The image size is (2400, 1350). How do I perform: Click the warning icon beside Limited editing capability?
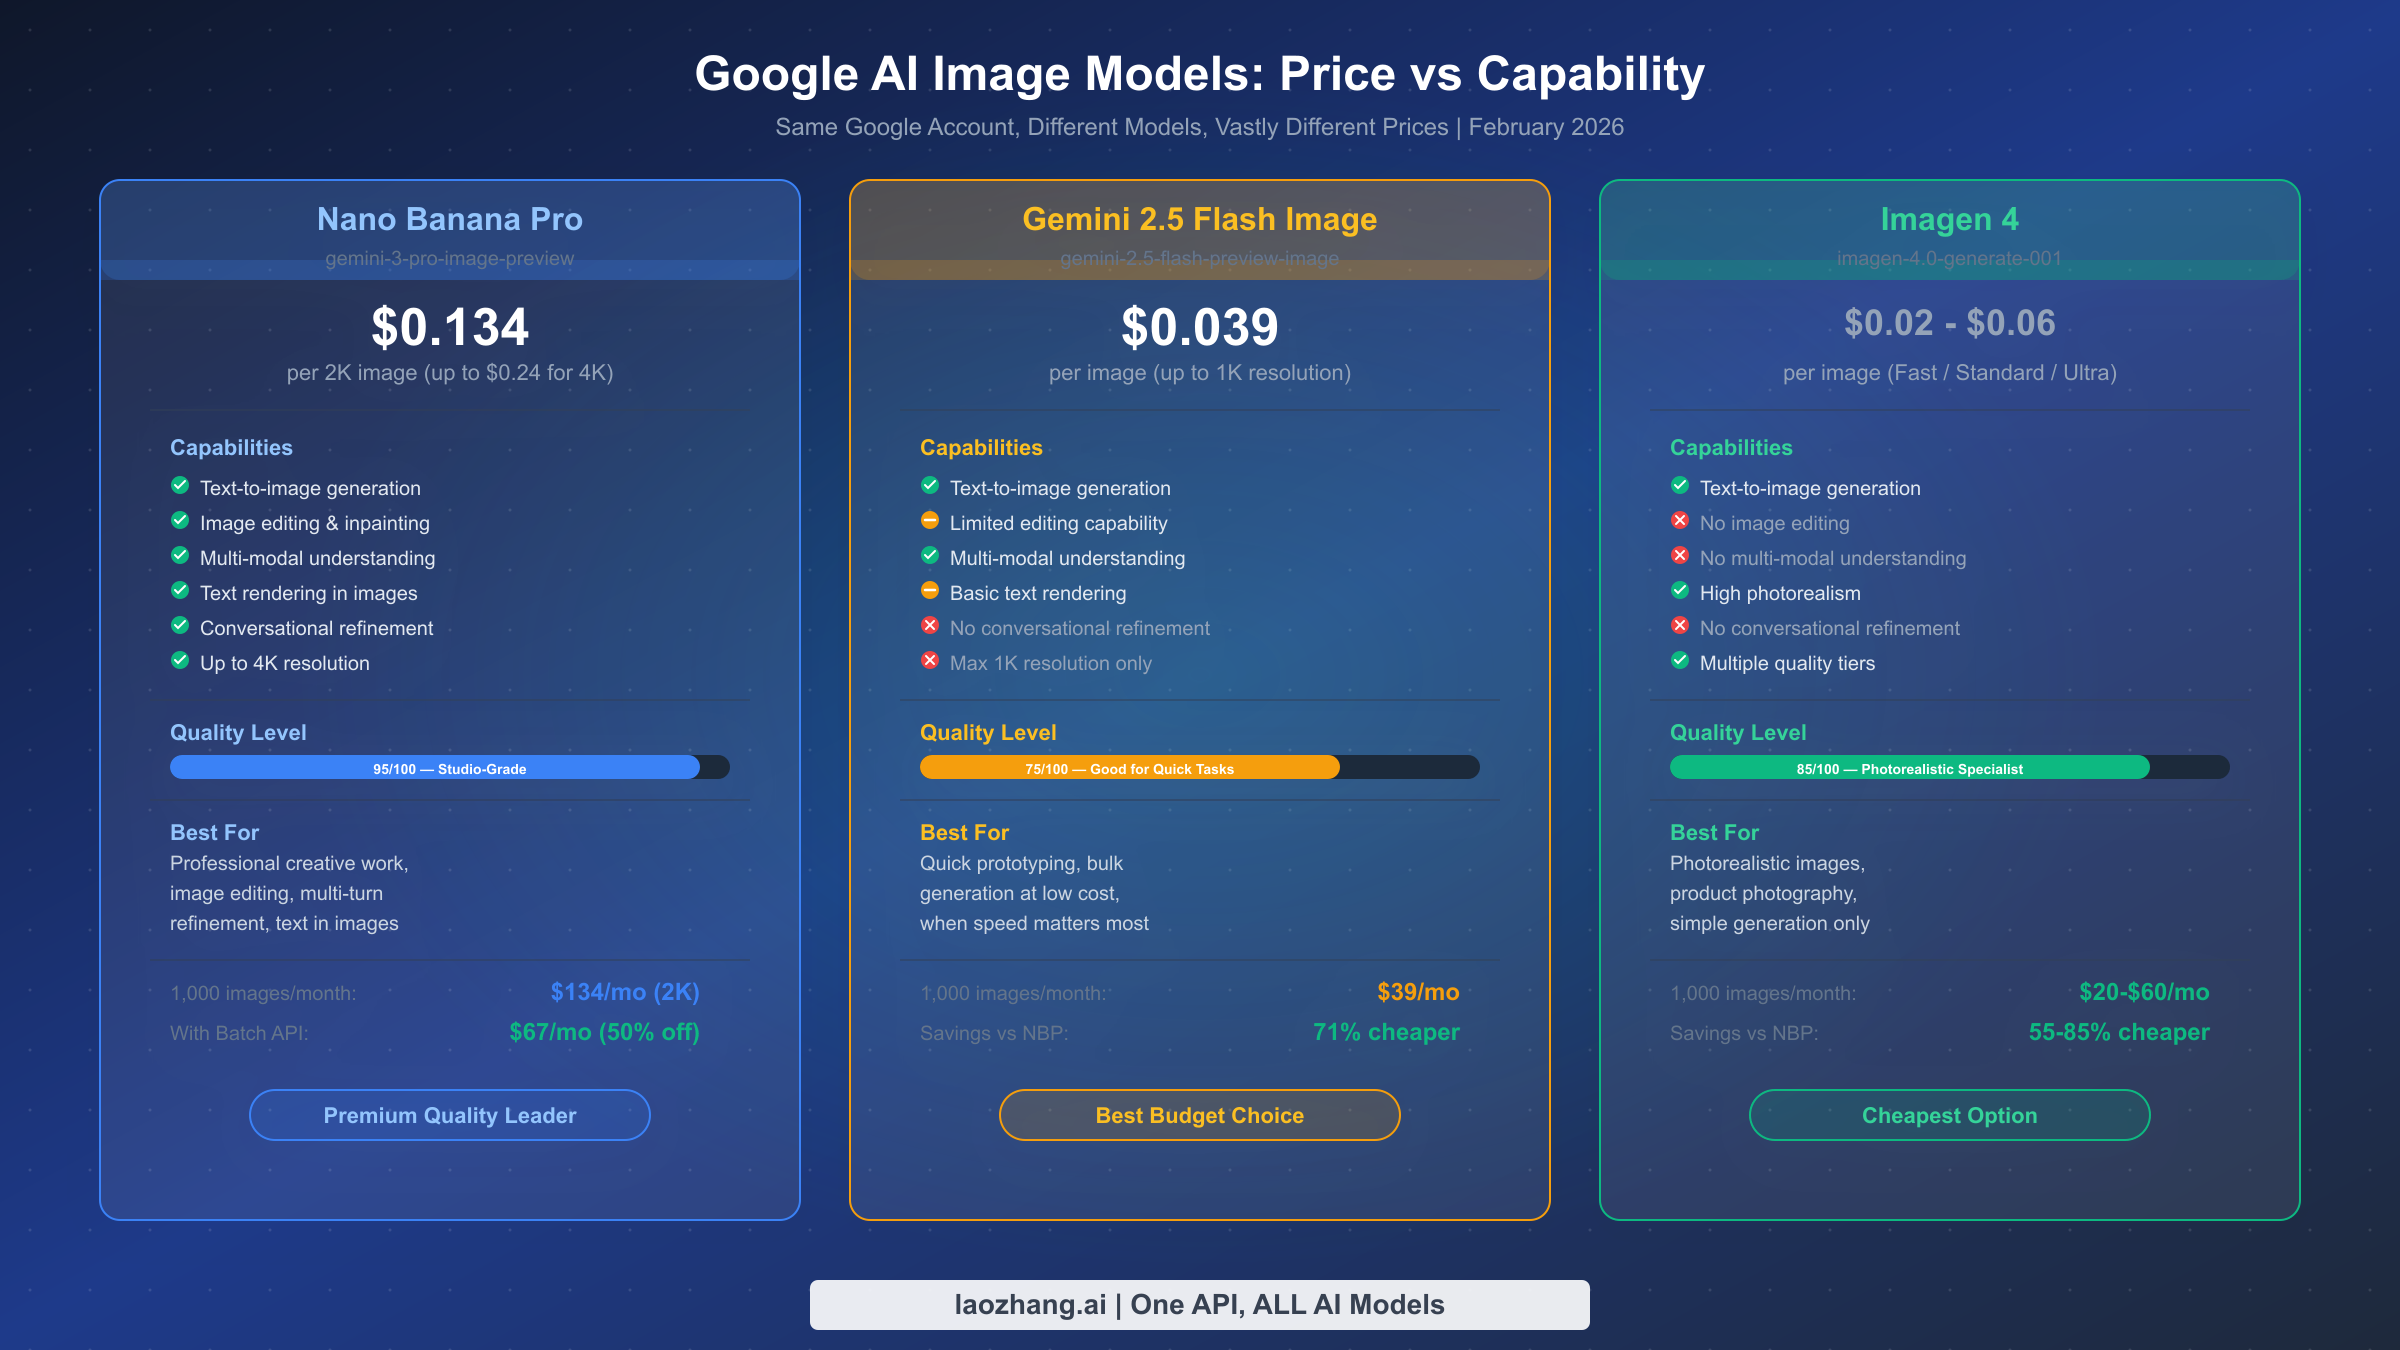tap(930, 521)
